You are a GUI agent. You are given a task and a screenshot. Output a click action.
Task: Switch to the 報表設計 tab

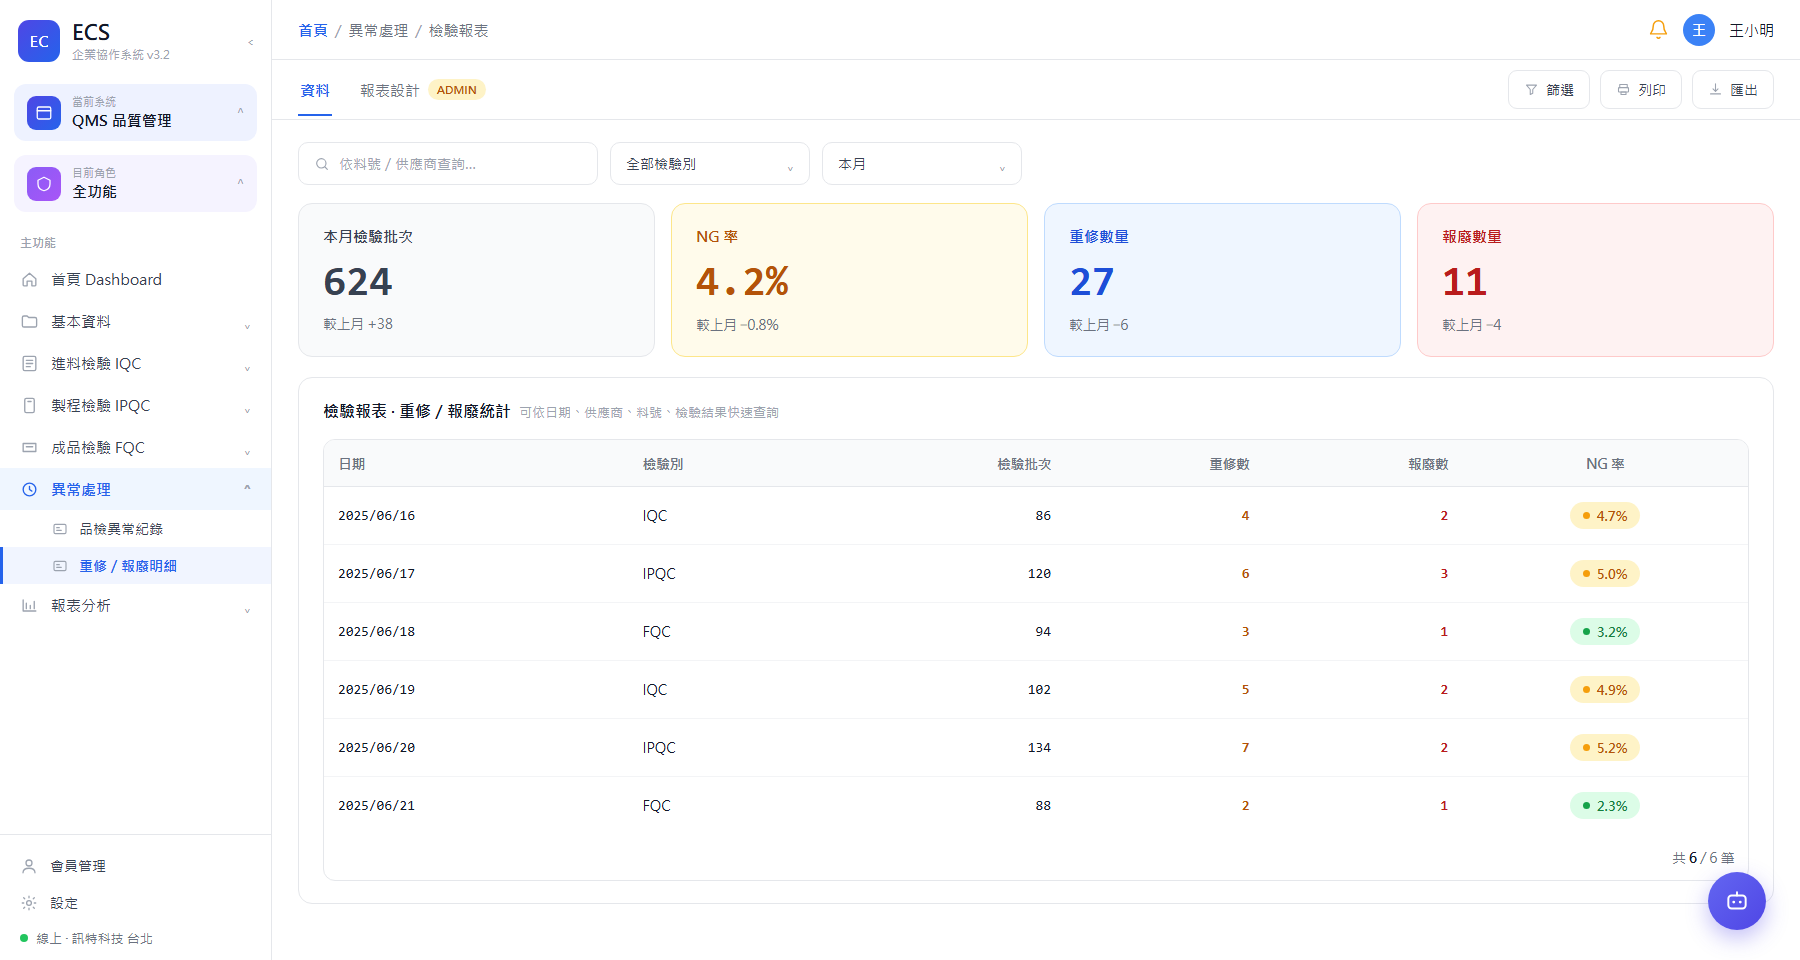[390, 90]
